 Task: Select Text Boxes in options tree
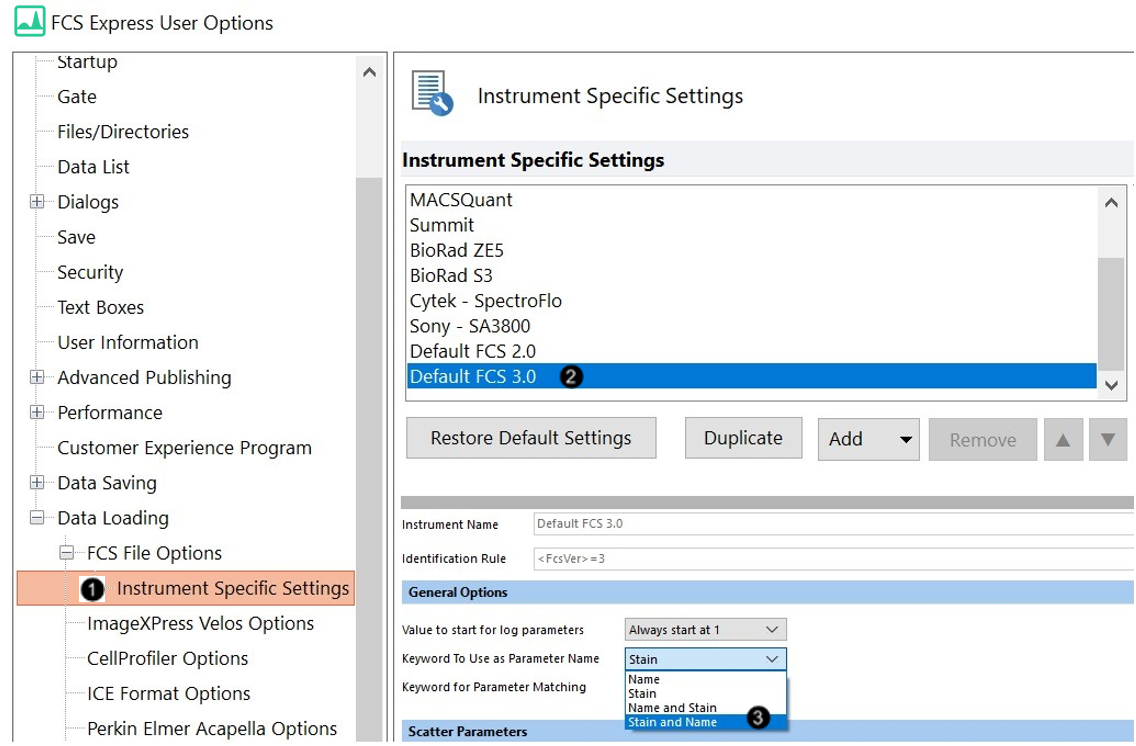[x=101, y=307]
